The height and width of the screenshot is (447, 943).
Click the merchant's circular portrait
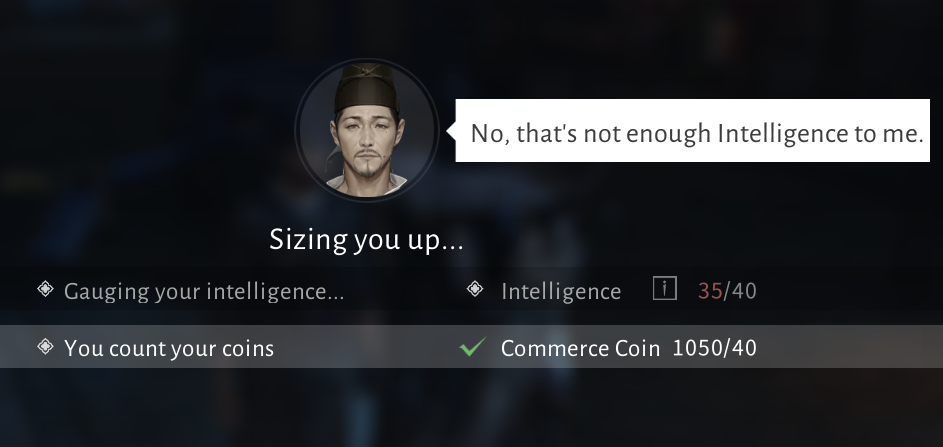[367, 129]
